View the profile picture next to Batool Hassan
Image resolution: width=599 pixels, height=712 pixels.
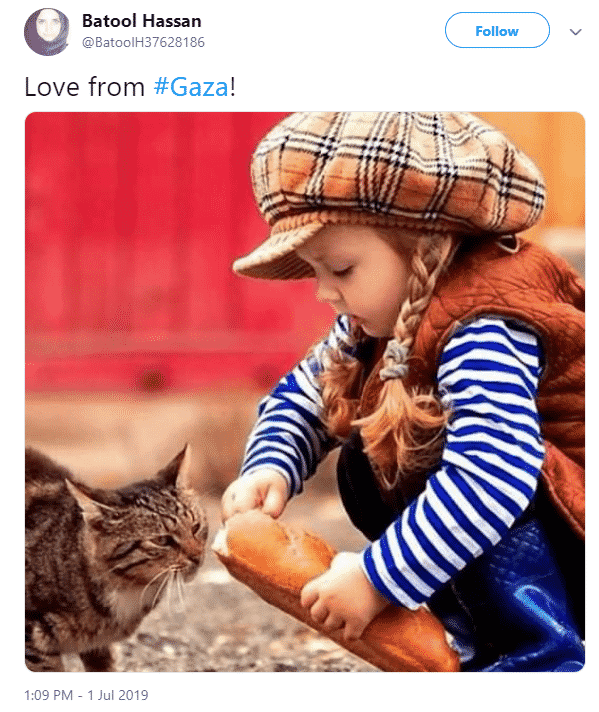click(x=46, y=32)
